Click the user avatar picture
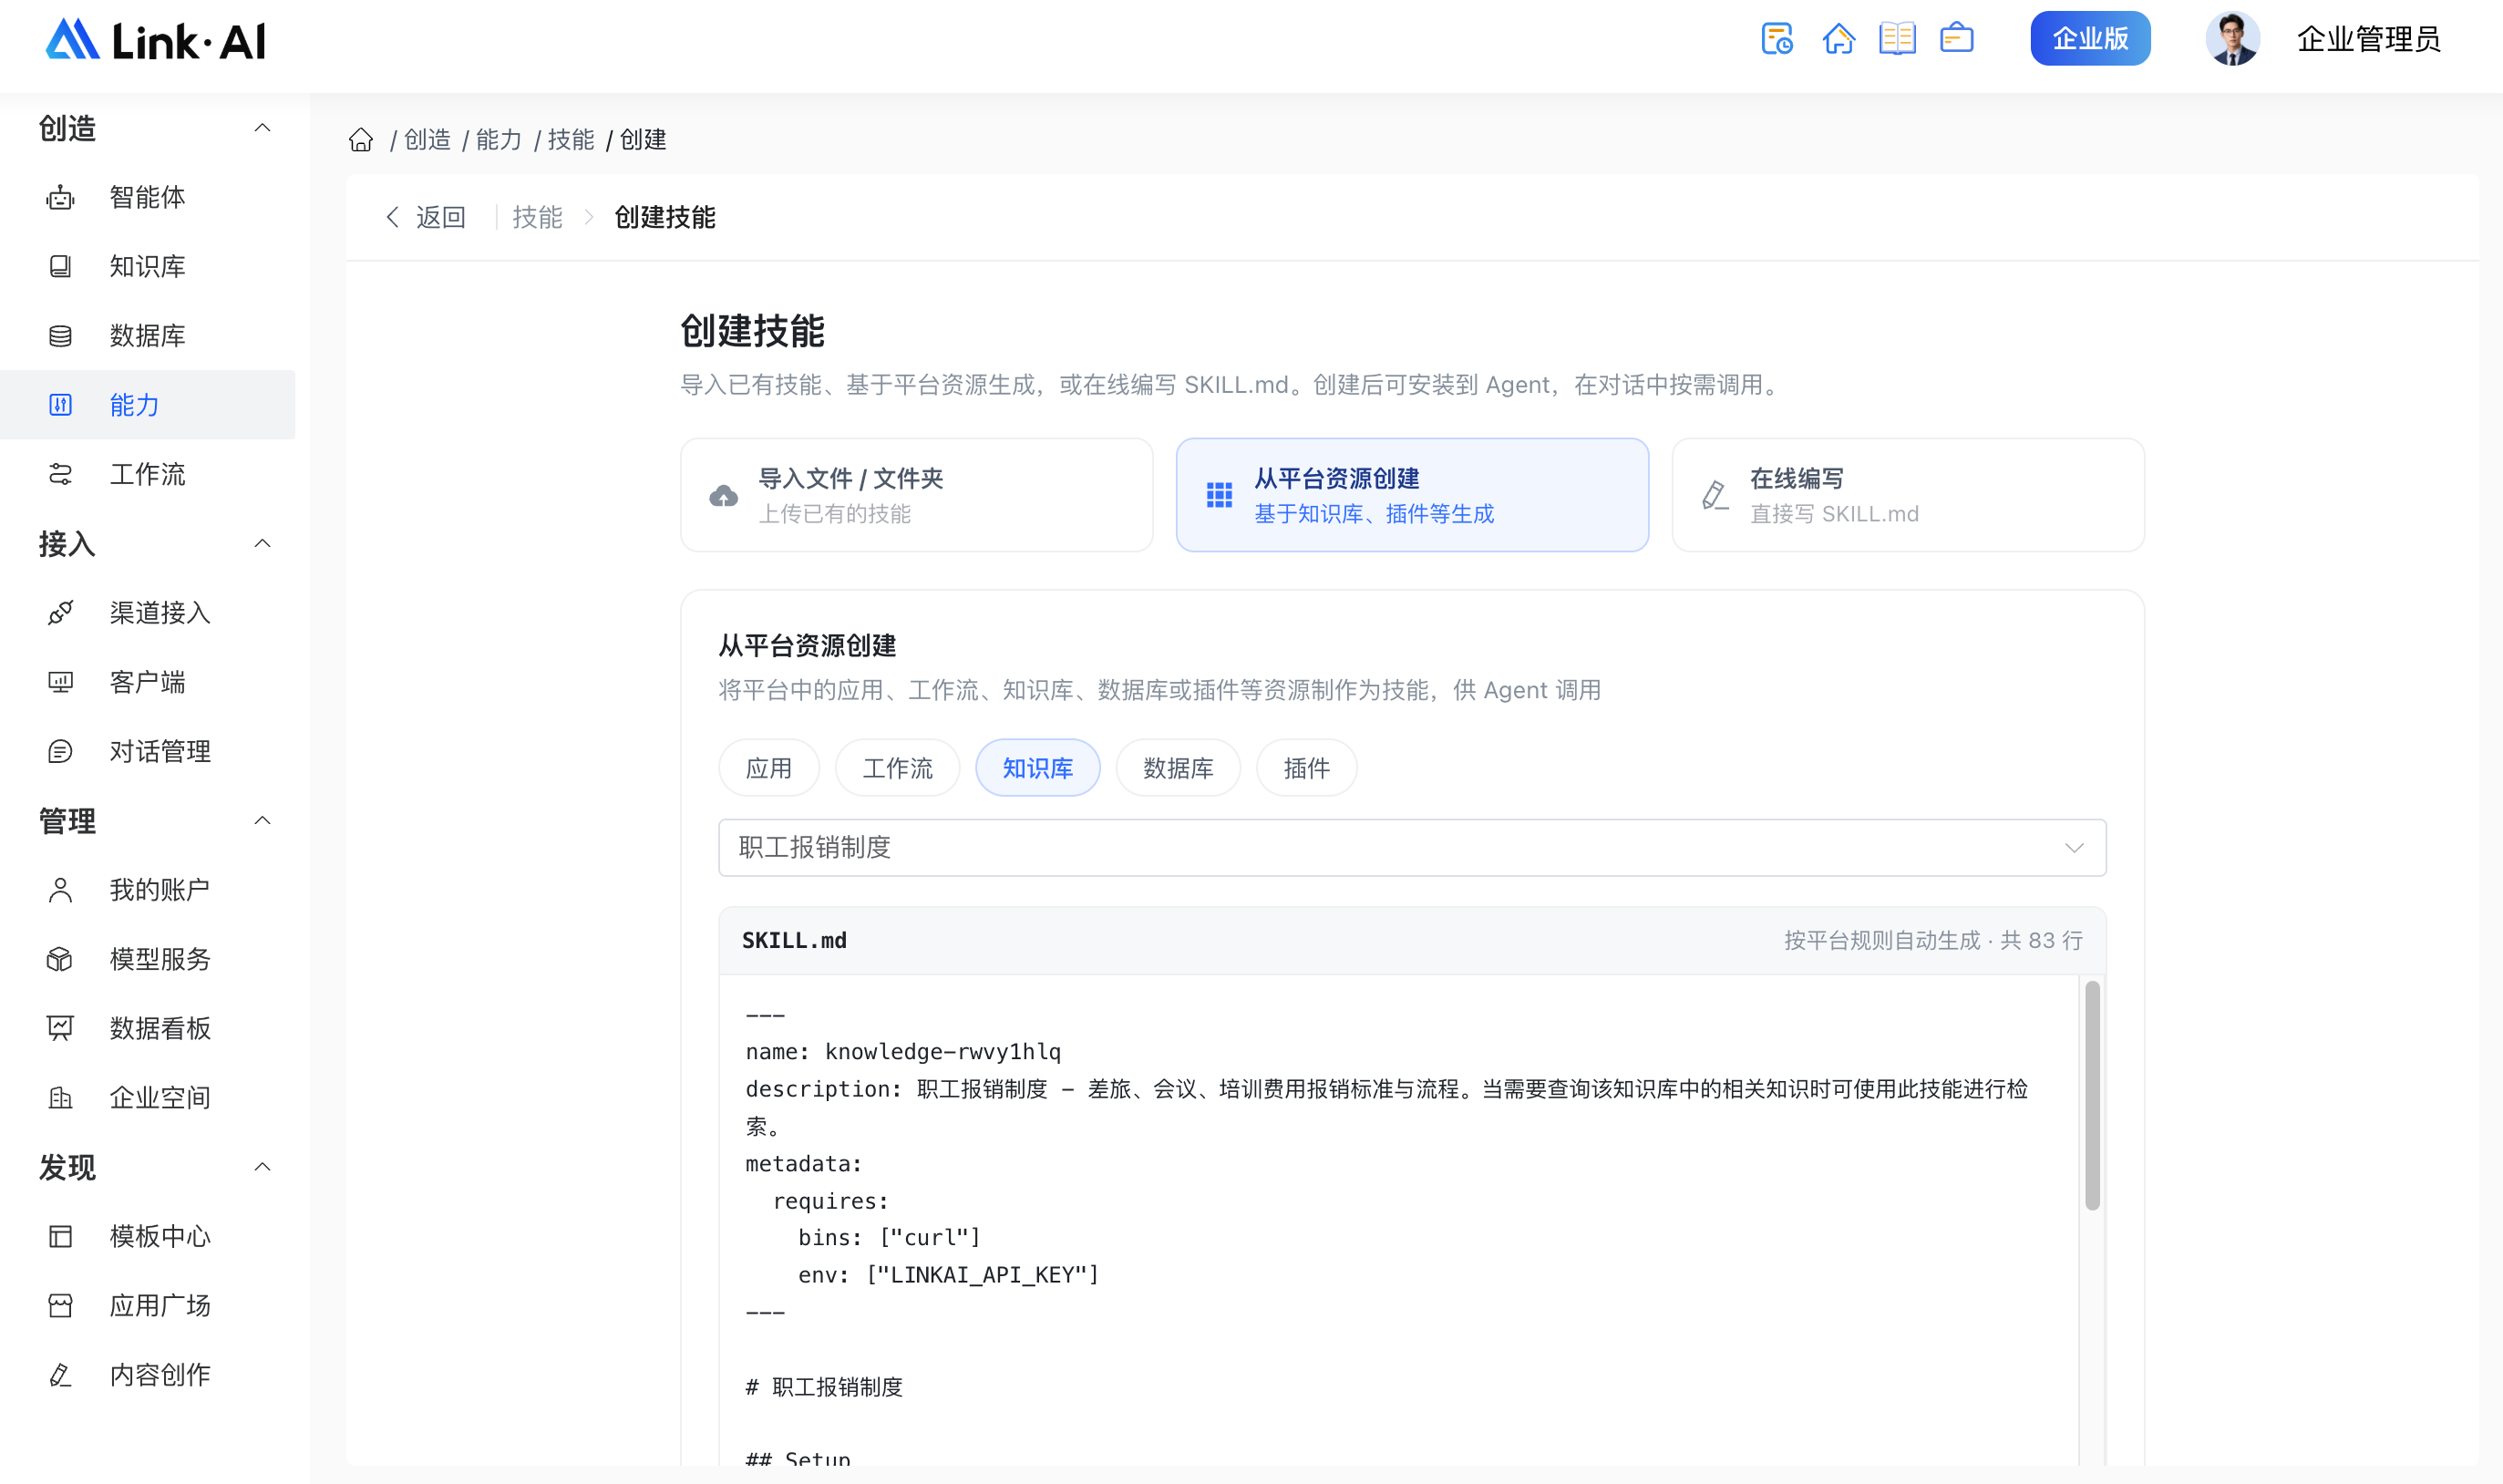Viewport: 2503px width, 1484px height. click(2232, 39)
